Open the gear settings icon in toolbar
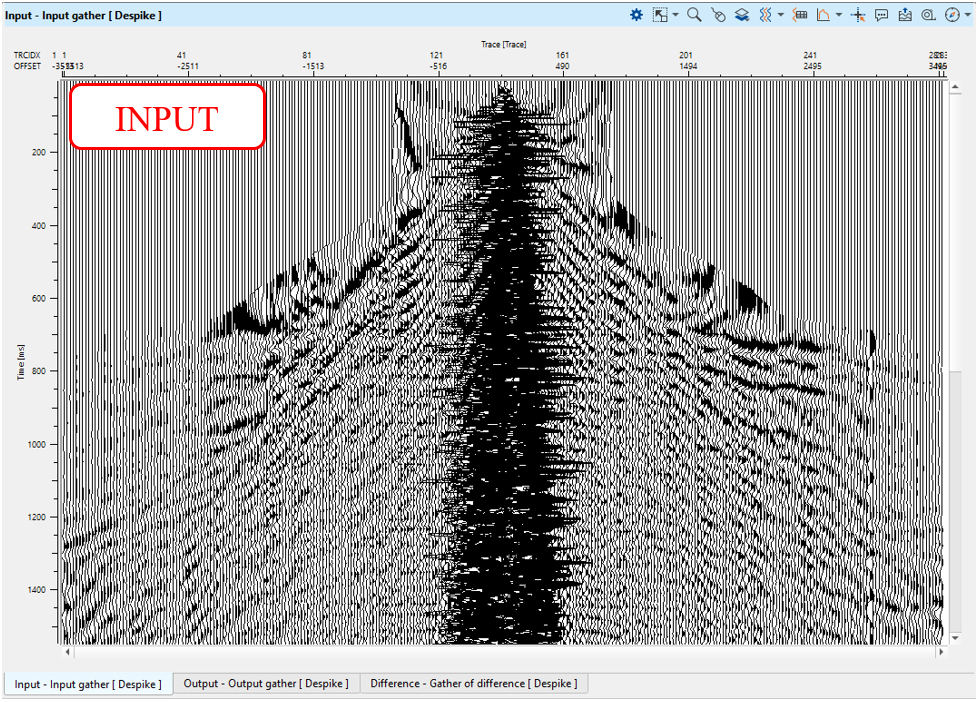The image size is (979, 702). pos(637,15)
